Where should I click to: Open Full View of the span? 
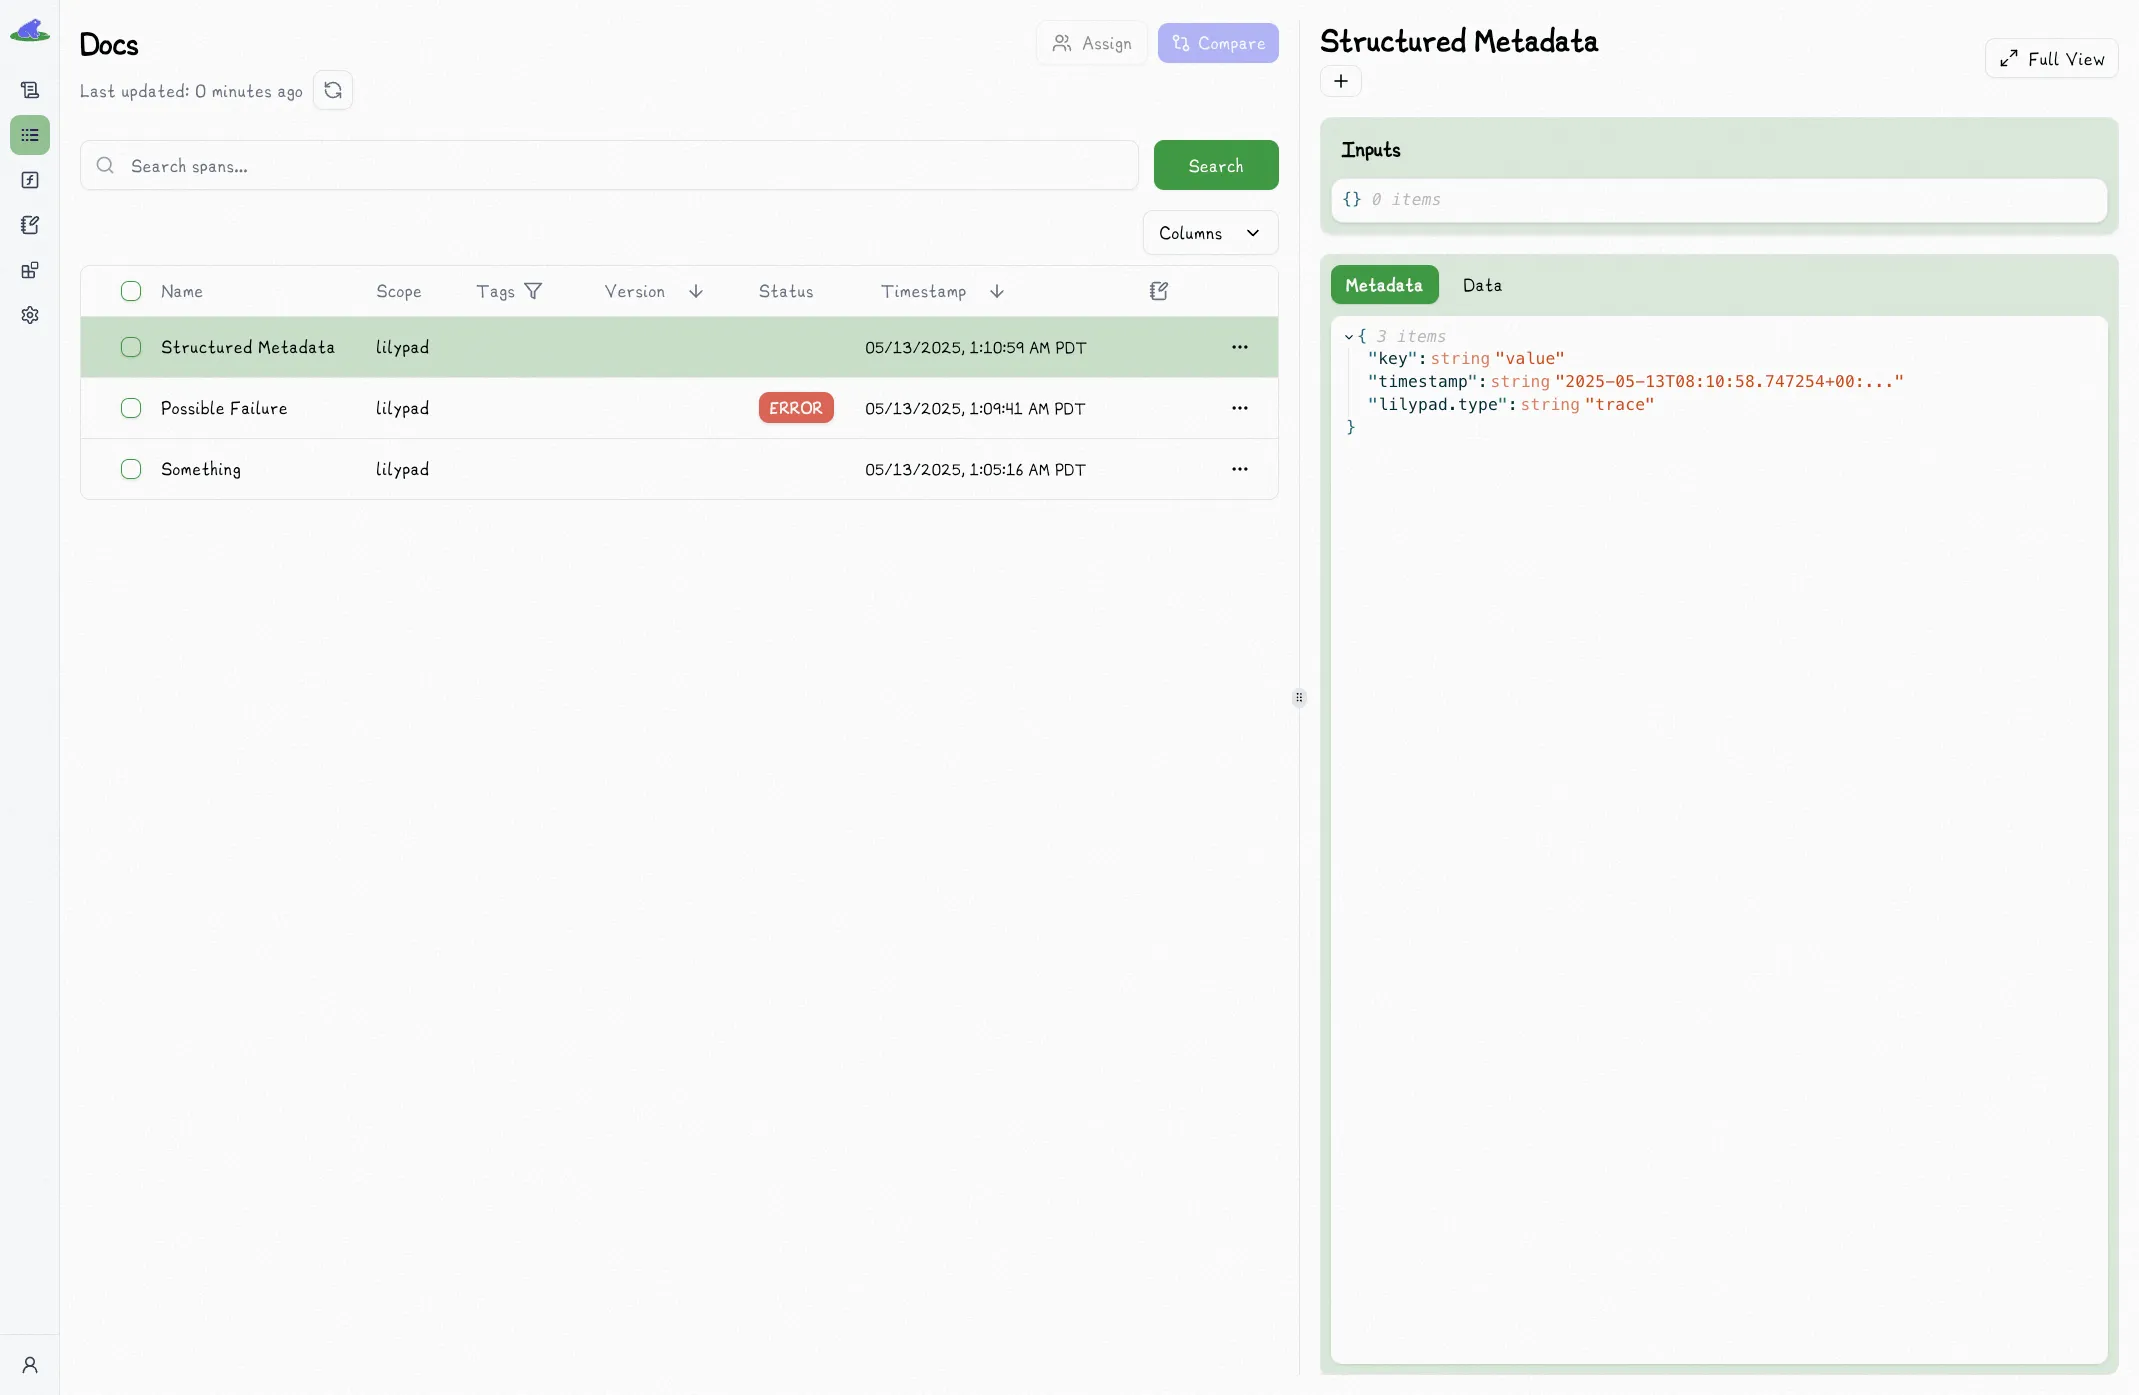pos(2051,59)
